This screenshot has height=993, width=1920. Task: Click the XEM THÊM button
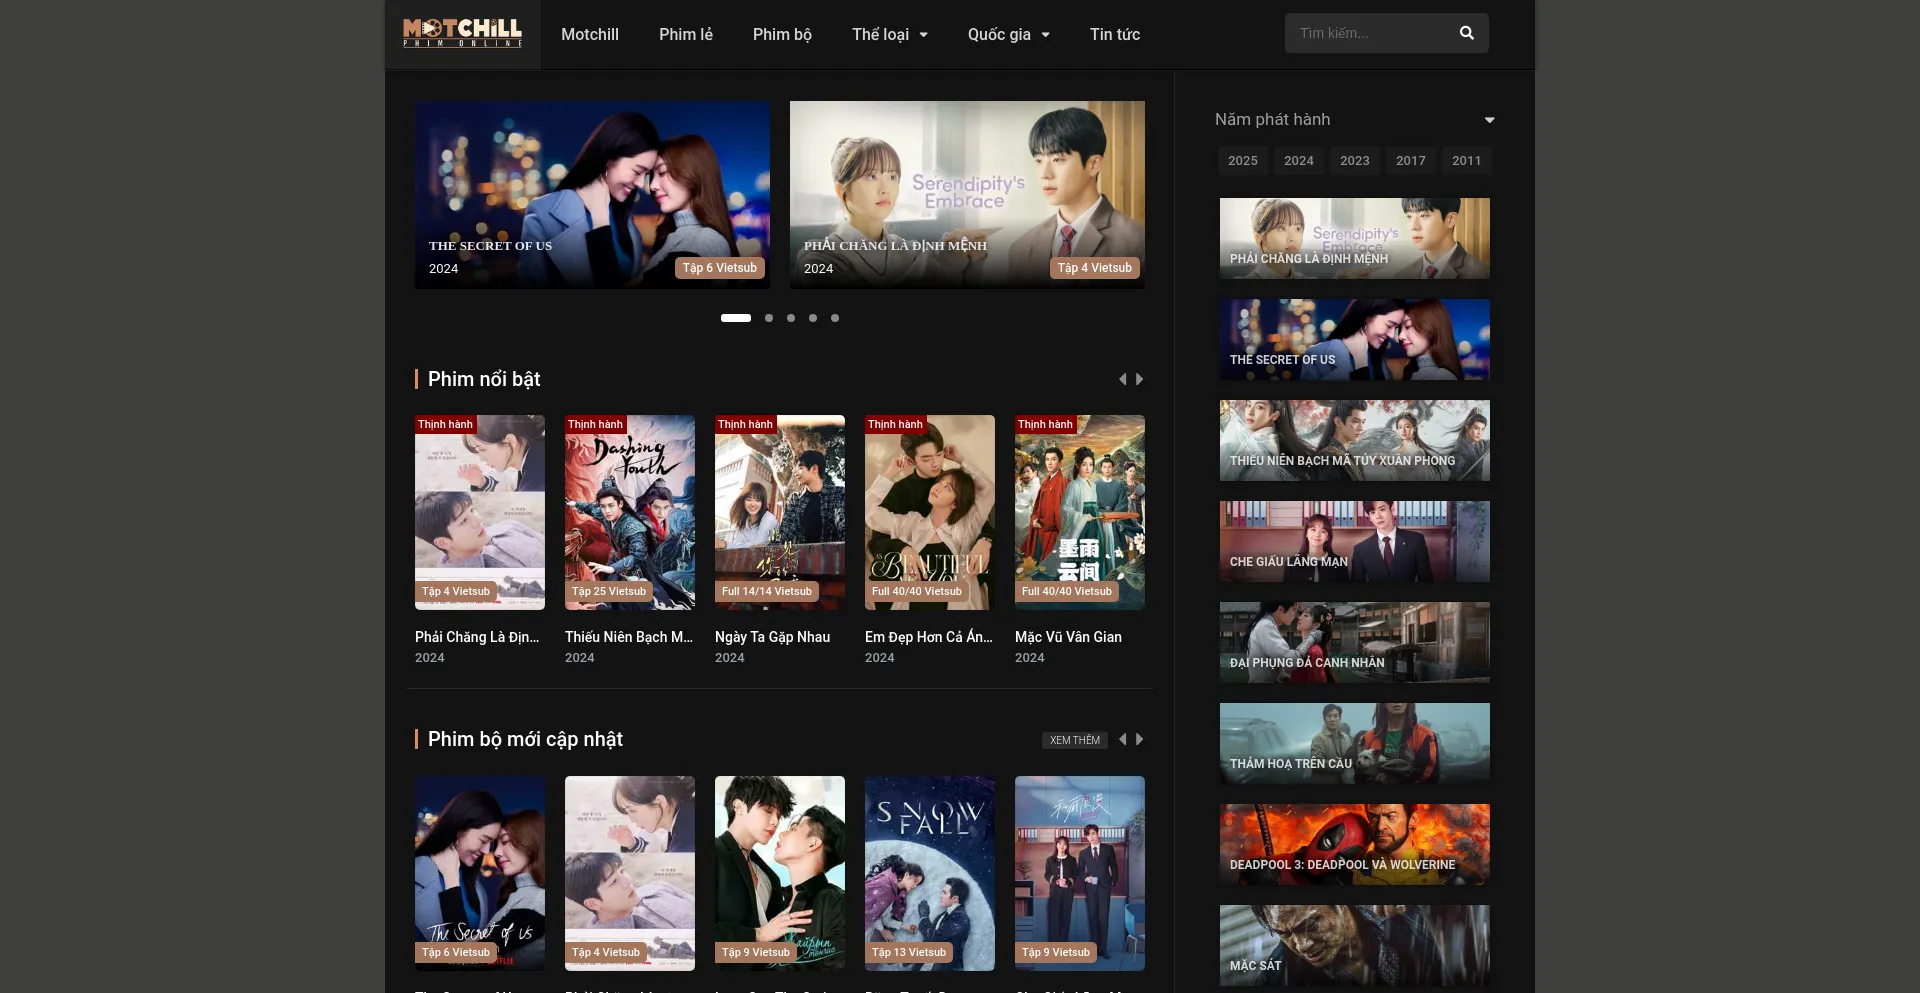coord(1075,740)
